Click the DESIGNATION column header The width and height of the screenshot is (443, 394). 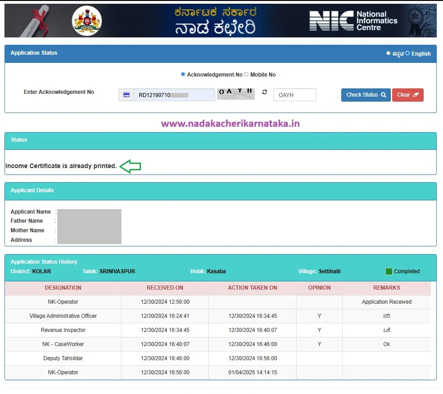coord(63,288)
